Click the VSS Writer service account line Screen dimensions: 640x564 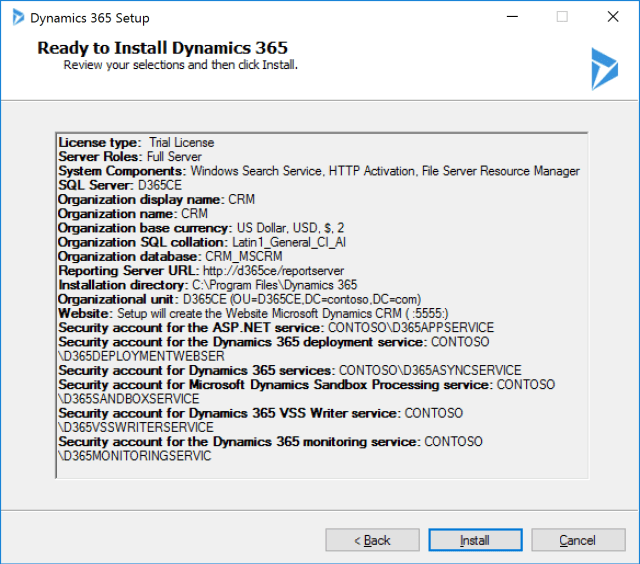260,413
